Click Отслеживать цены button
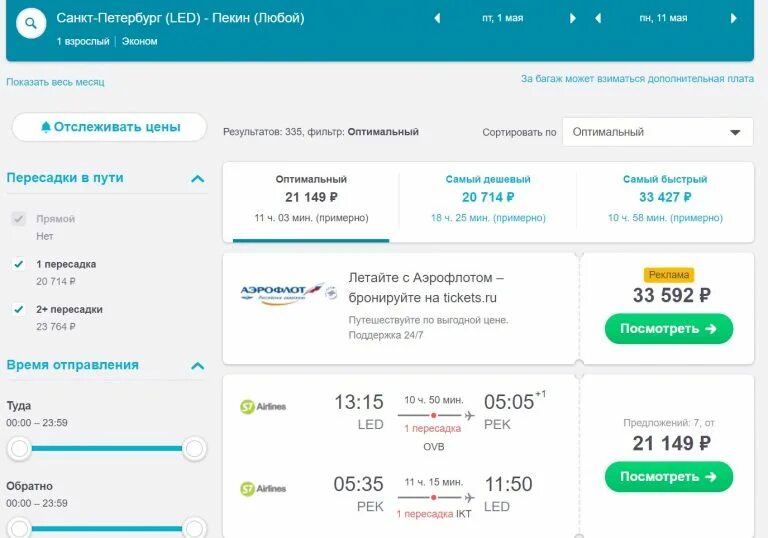This screenshot has width=768, height=538. point(109,127)
